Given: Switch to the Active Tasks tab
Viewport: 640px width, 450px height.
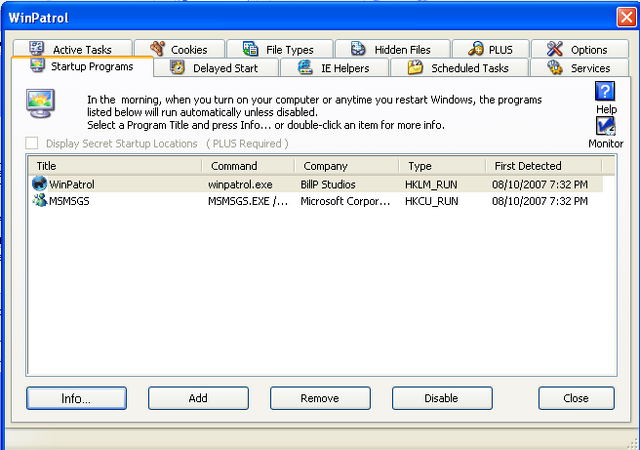Looking at the screenshot, I should tap(73, 49).
